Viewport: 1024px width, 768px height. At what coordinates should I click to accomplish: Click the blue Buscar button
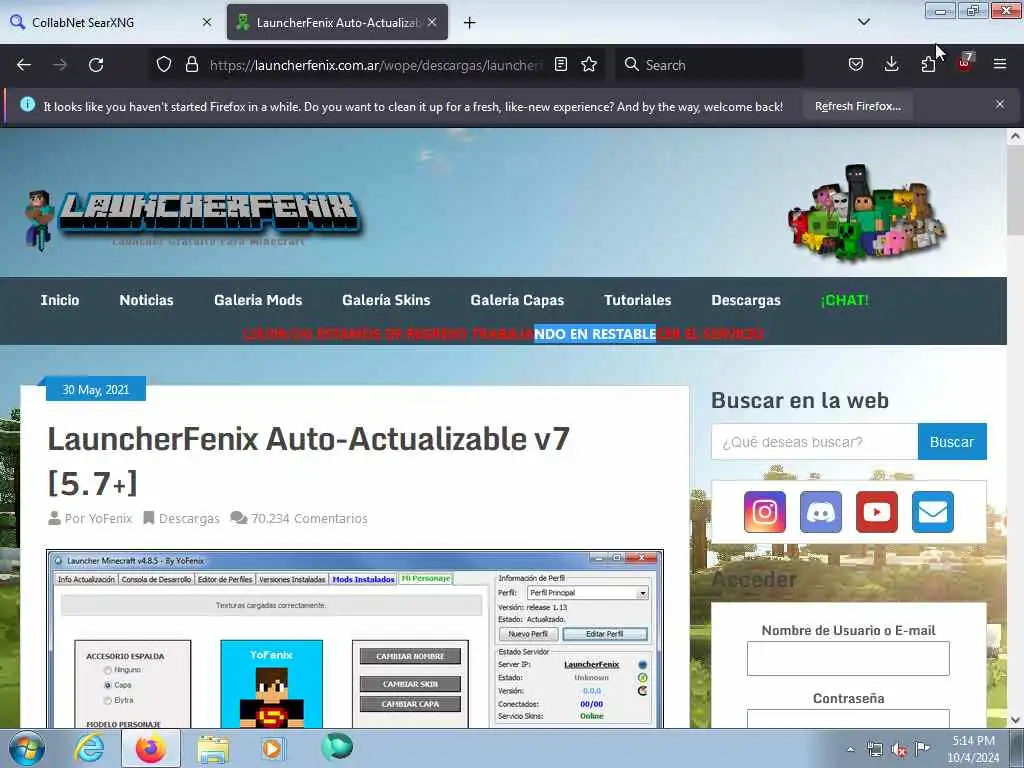[x=952, y=441]
